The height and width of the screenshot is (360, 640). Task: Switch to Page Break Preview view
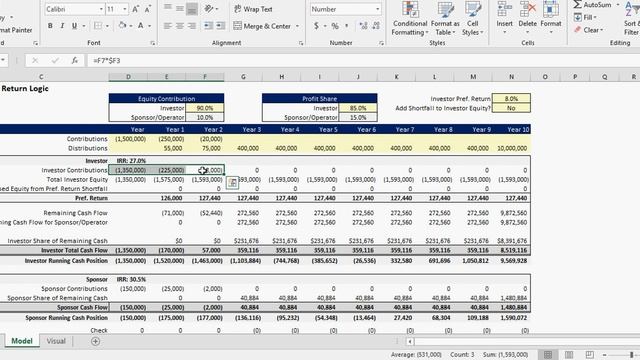(589, 355)
